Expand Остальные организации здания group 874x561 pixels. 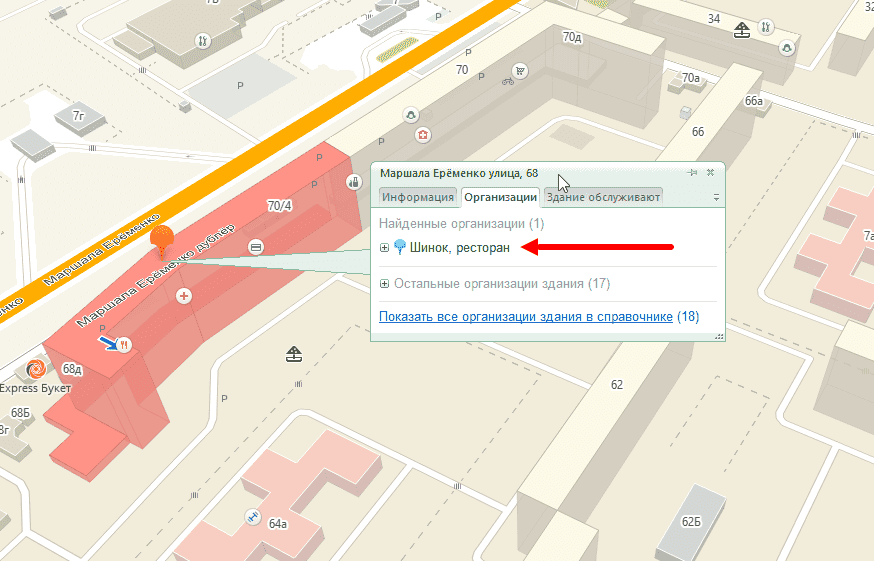point(384,284)
